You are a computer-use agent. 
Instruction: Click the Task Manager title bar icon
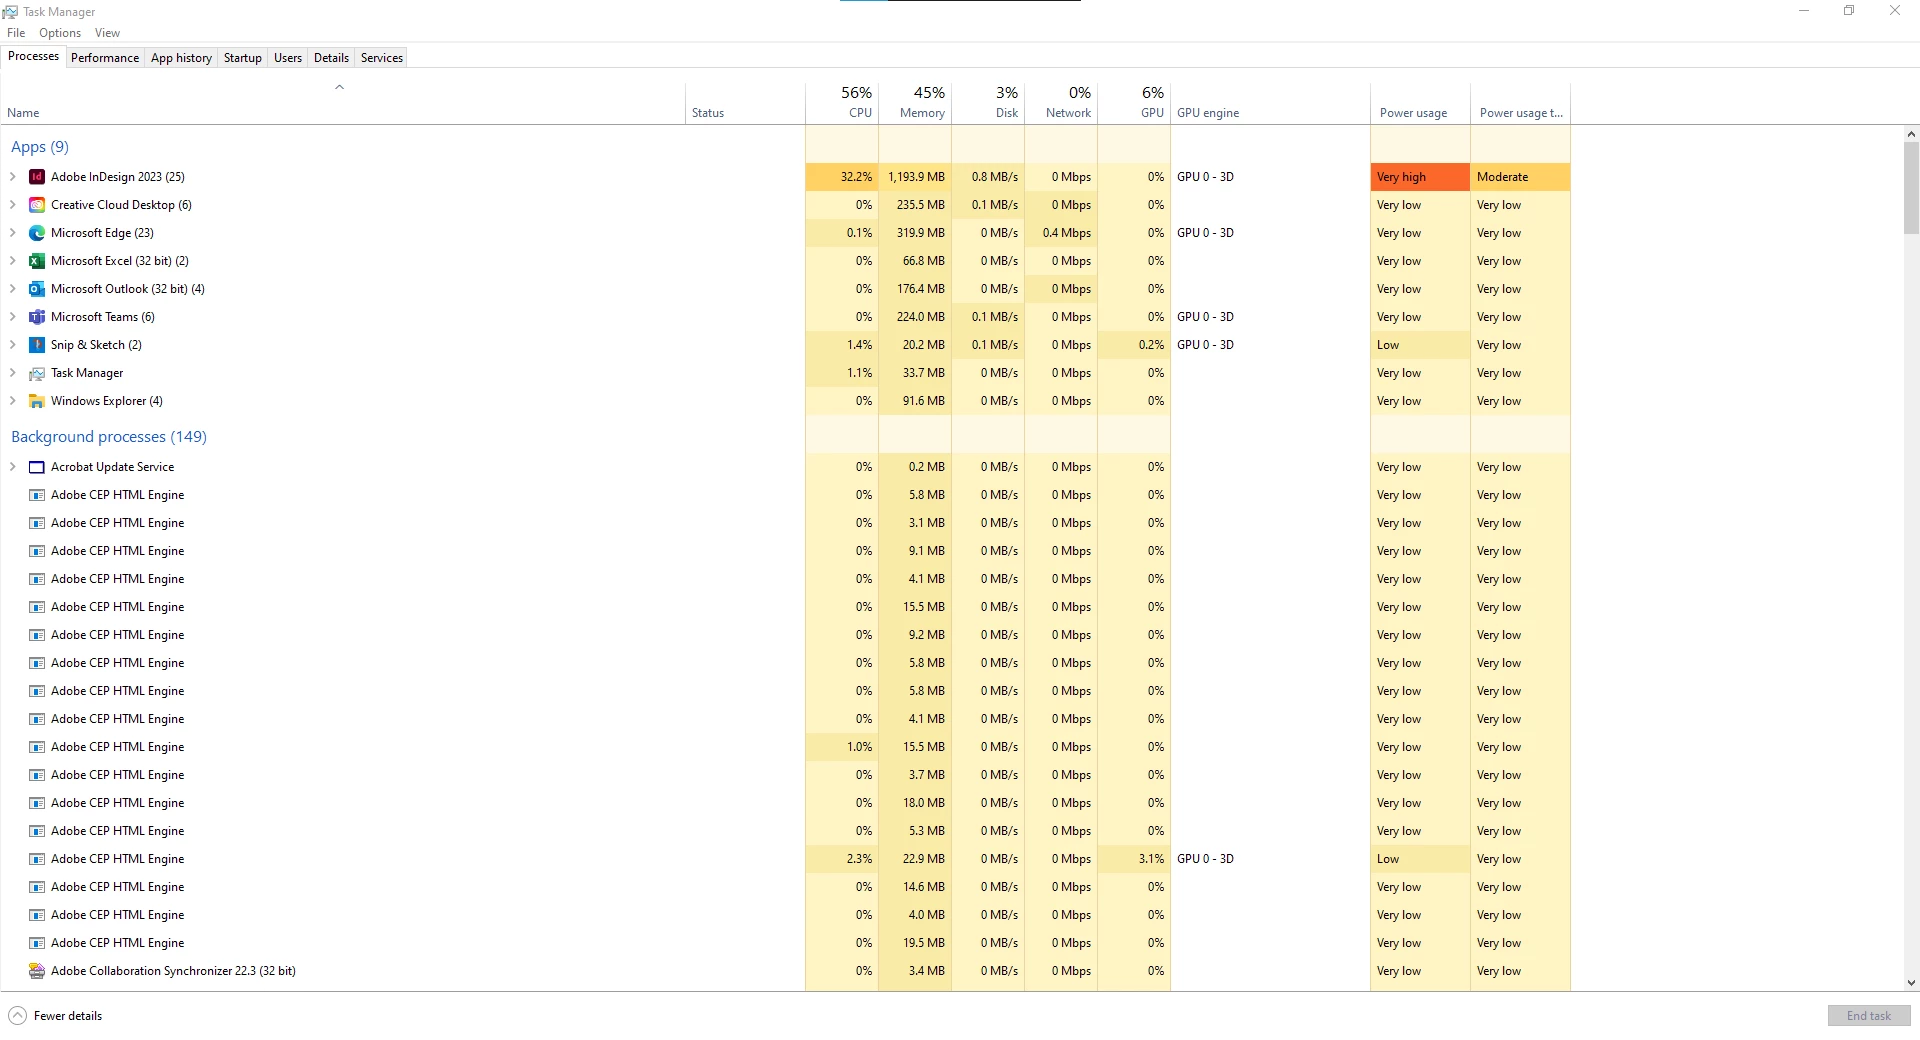(10, 12)
